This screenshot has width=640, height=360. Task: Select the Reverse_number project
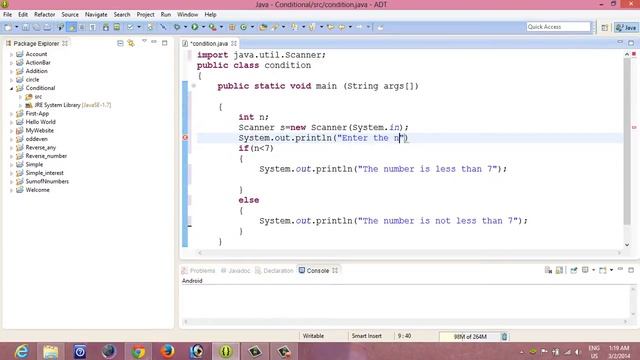(x=46, y=156)
